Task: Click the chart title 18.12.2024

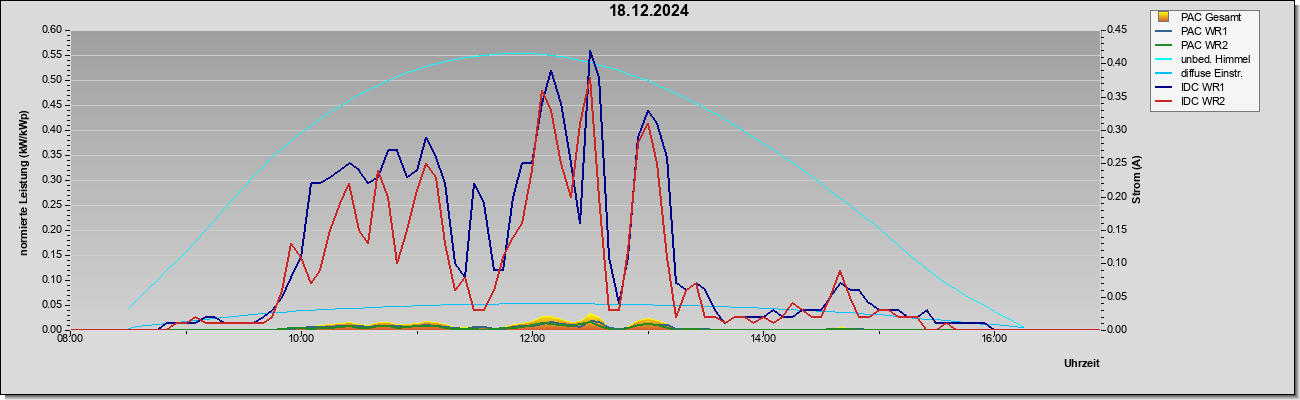Action: point(649,11)
